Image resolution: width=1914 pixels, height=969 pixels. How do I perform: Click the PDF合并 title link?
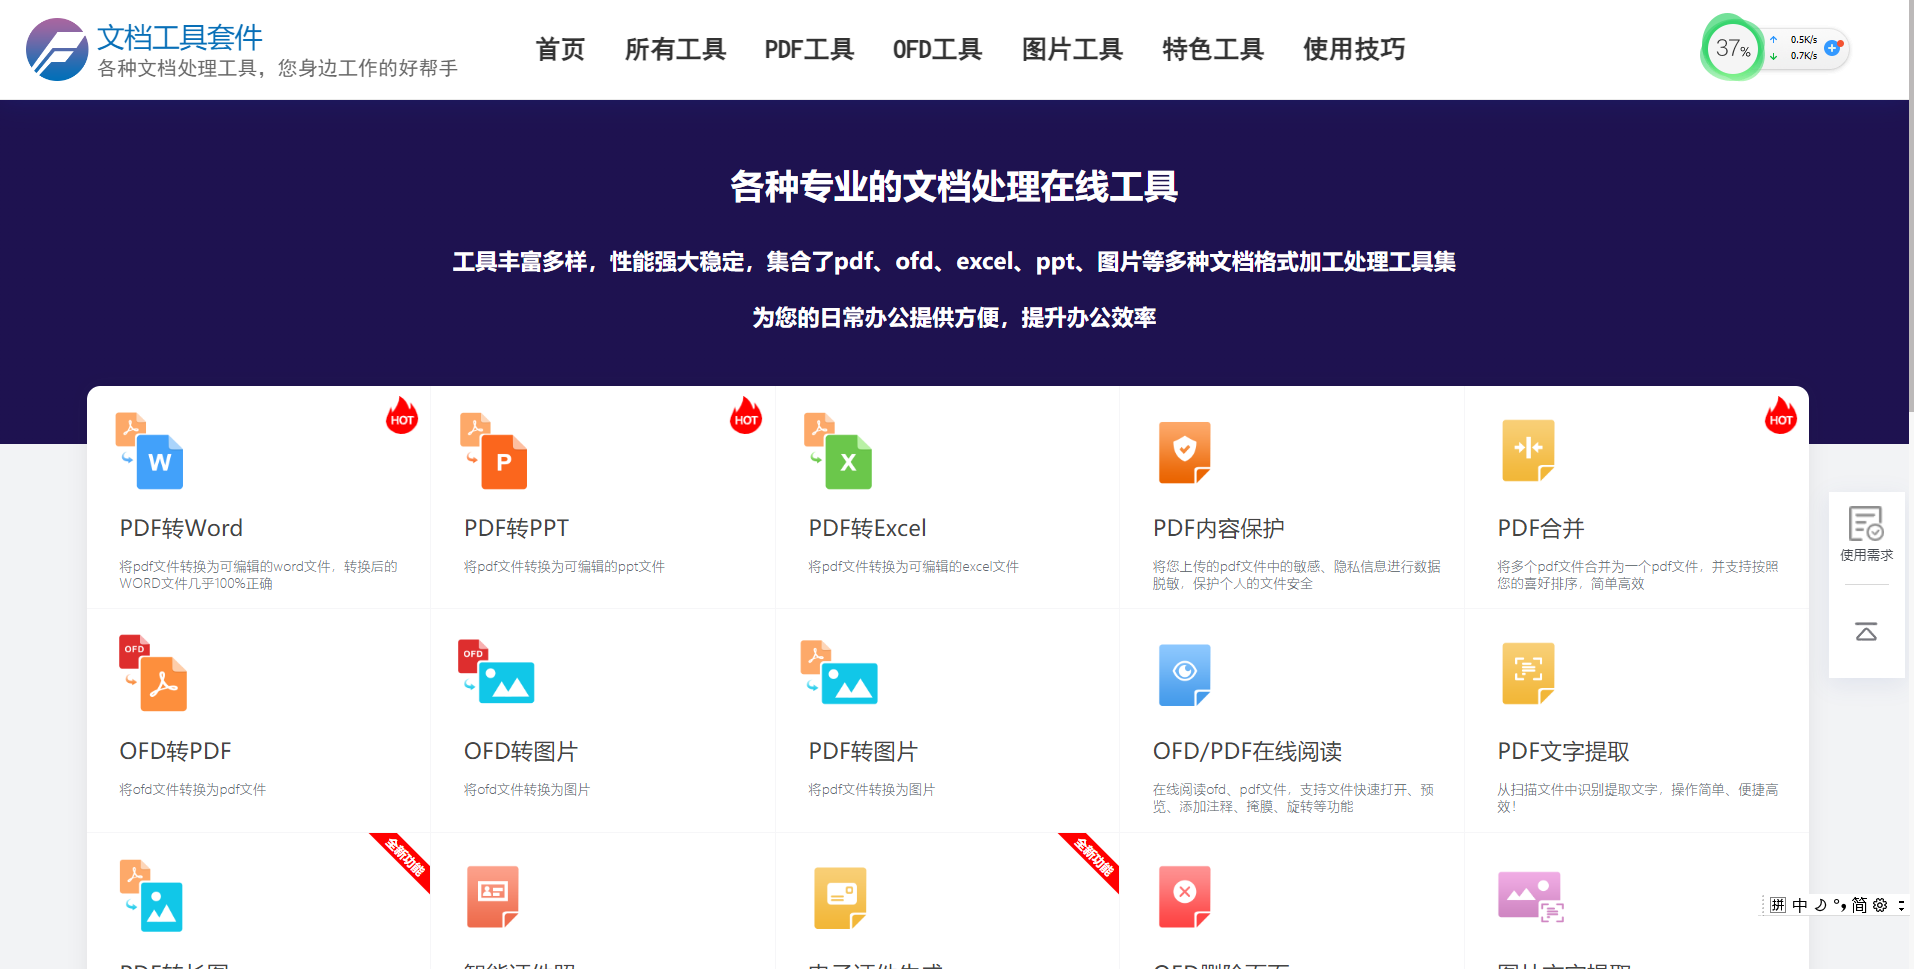tap(1541, 528)
